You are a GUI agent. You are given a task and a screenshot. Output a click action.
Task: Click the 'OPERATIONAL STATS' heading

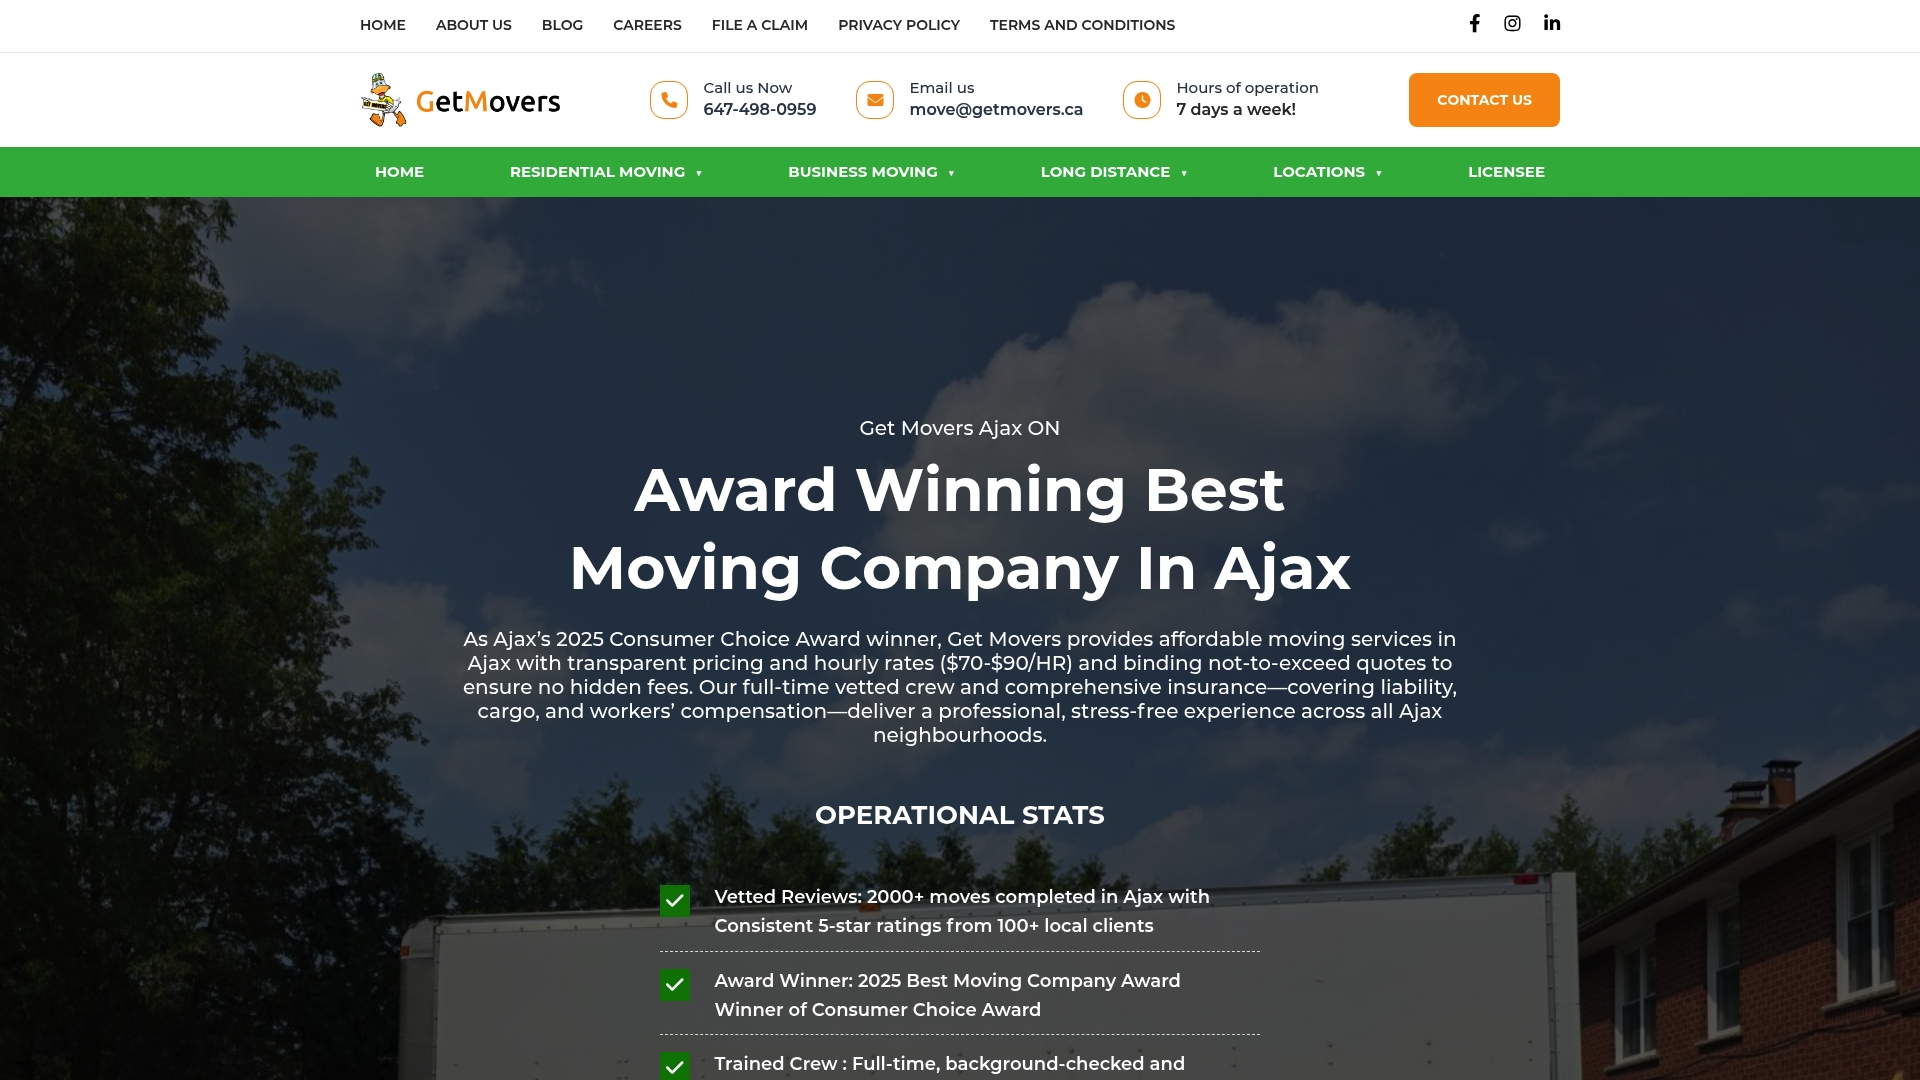960,815
